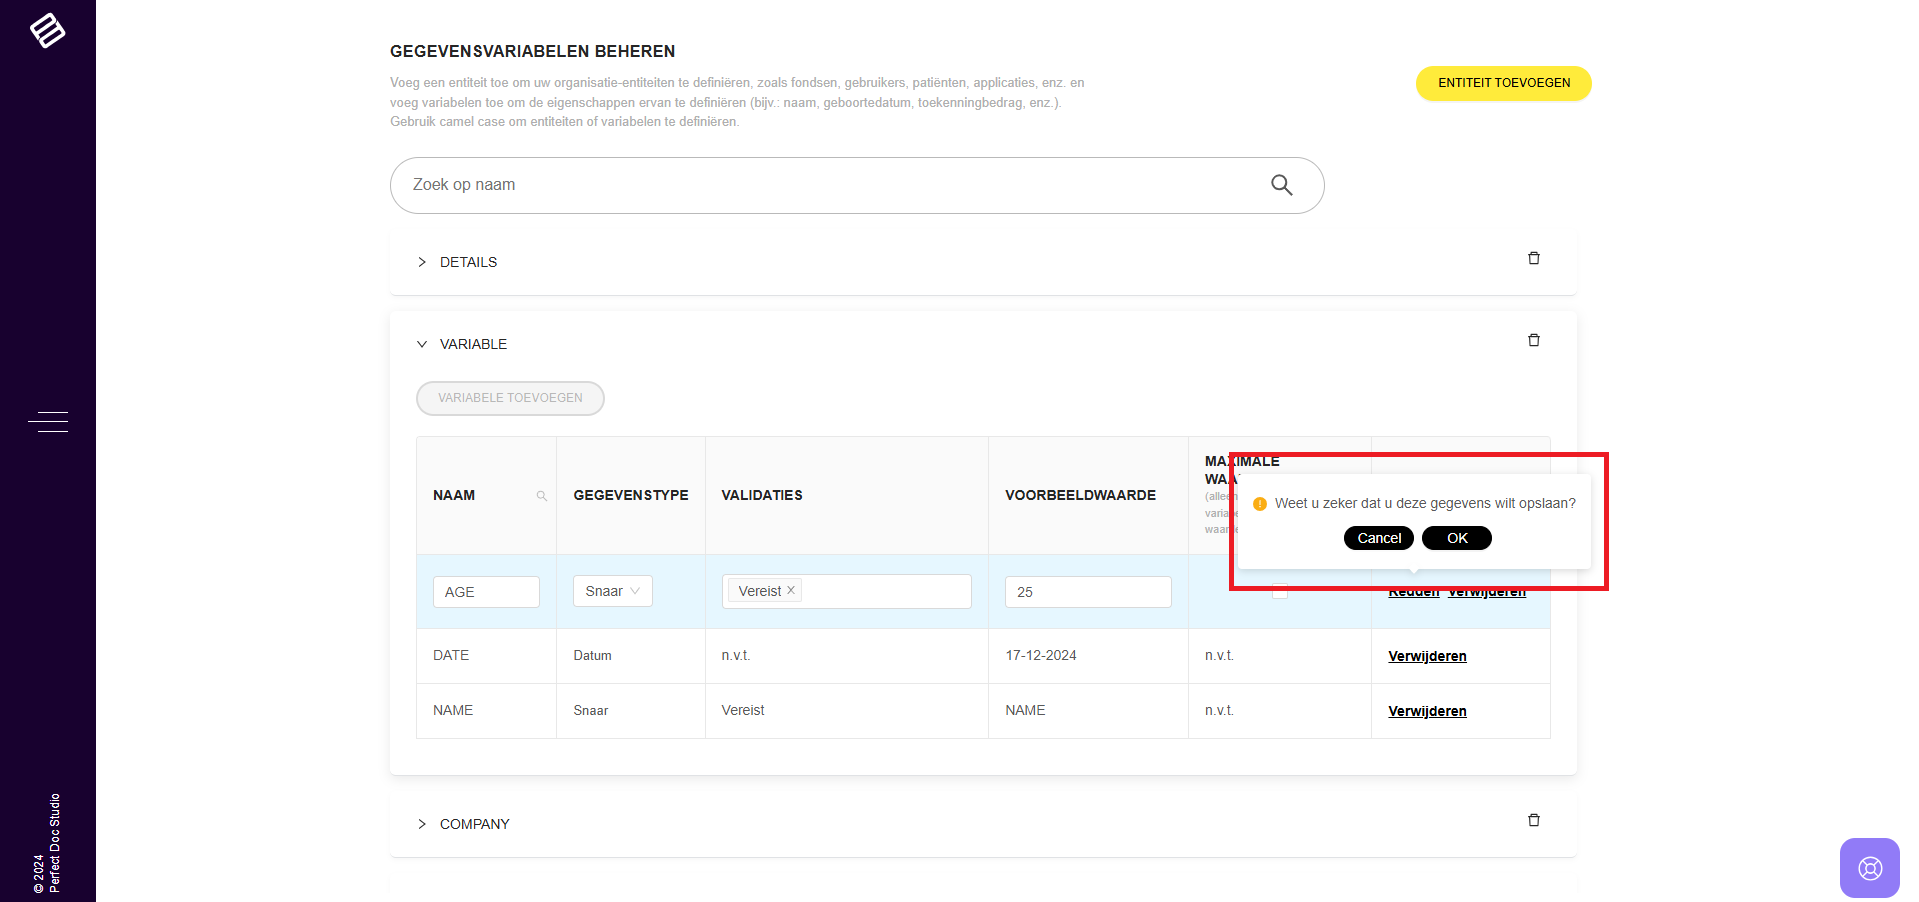Screen dimensions: 1919x902
Task: Confirm saving with the OK button
Action: (x=1456, y=538)
